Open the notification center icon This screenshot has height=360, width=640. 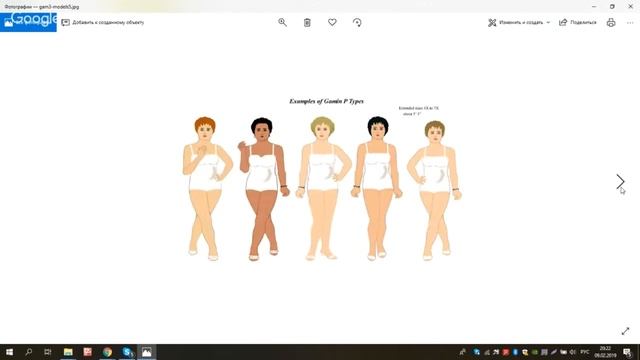point(627,352)
